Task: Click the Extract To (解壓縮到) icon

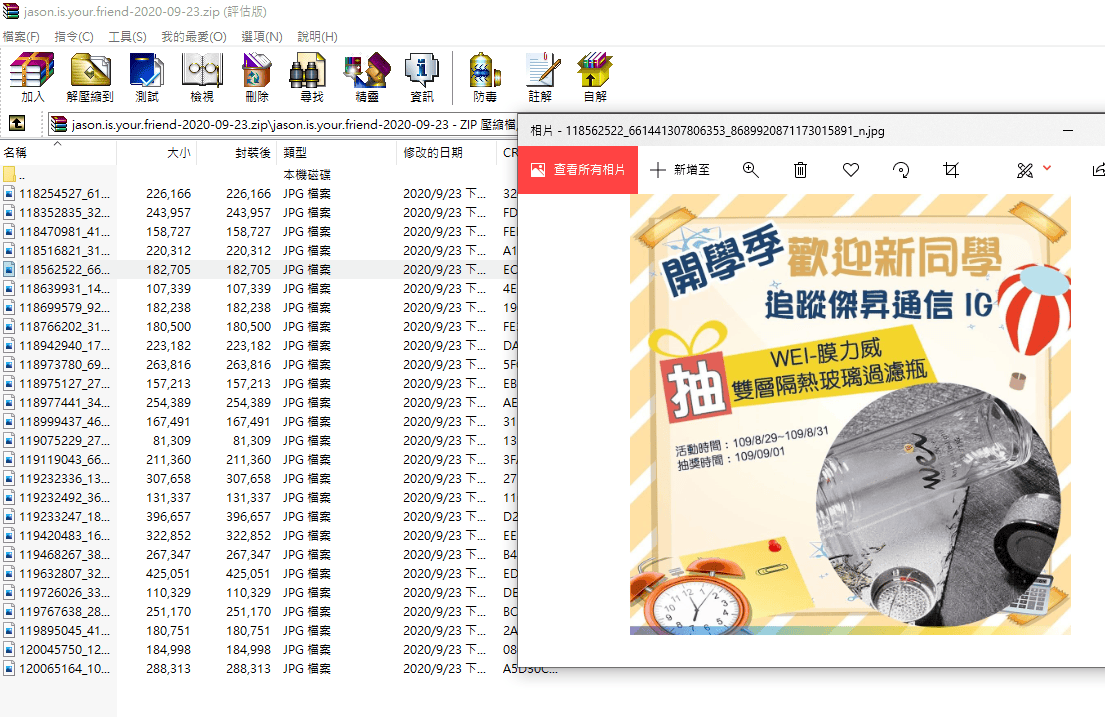Action: (90, 78)
